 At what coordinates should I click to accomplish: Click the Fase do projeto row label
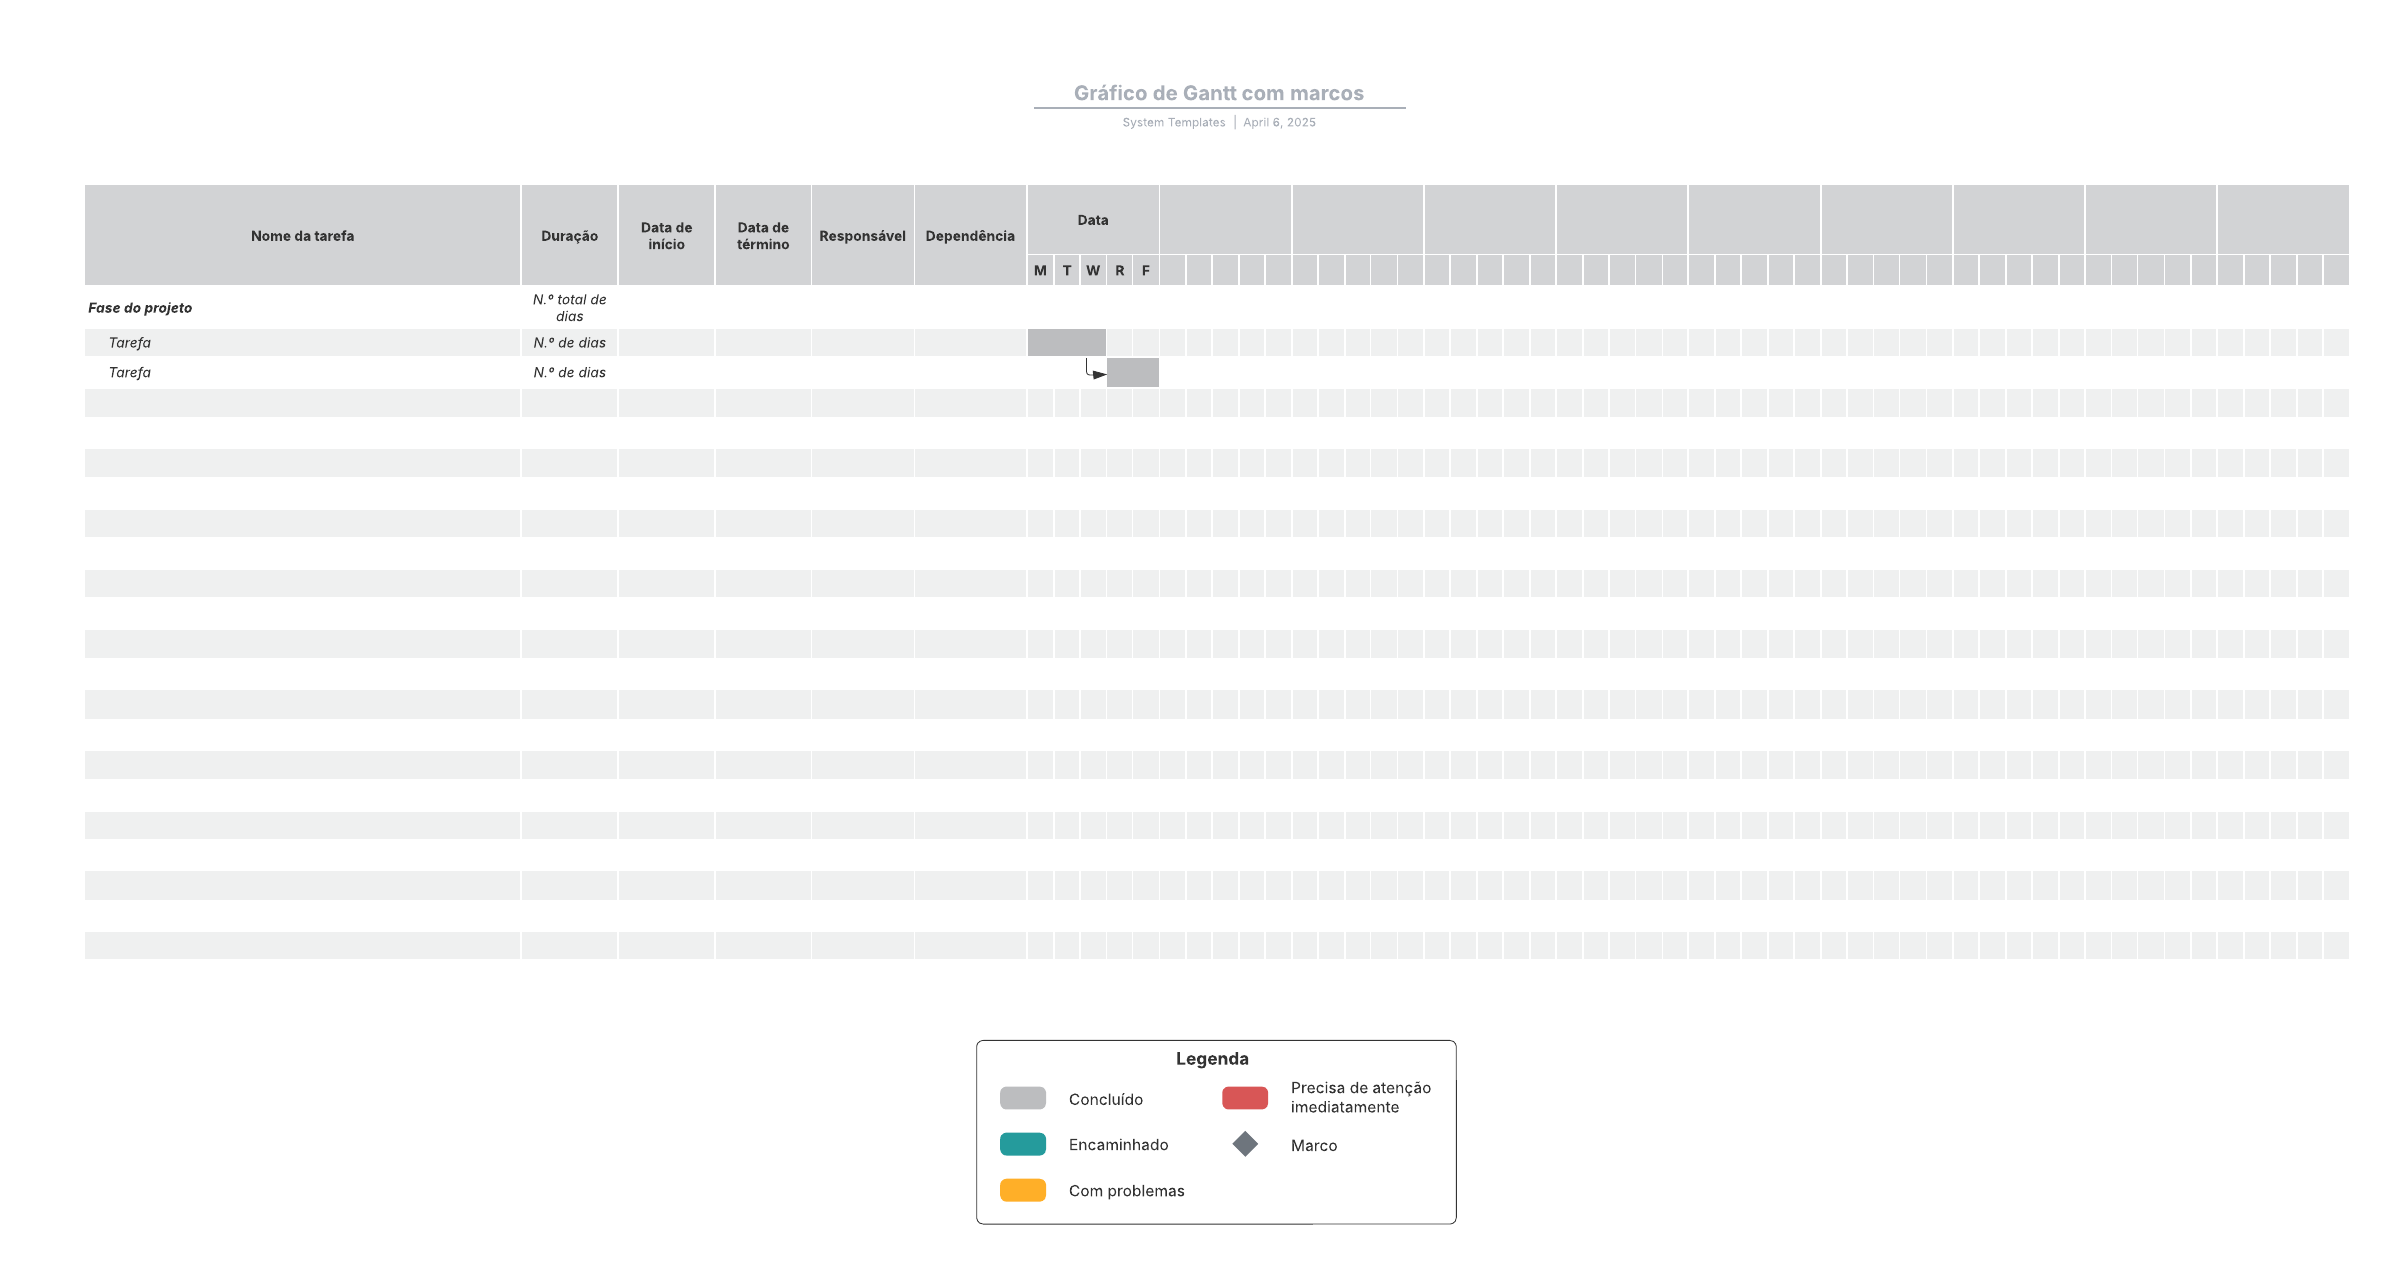[140, 308]
